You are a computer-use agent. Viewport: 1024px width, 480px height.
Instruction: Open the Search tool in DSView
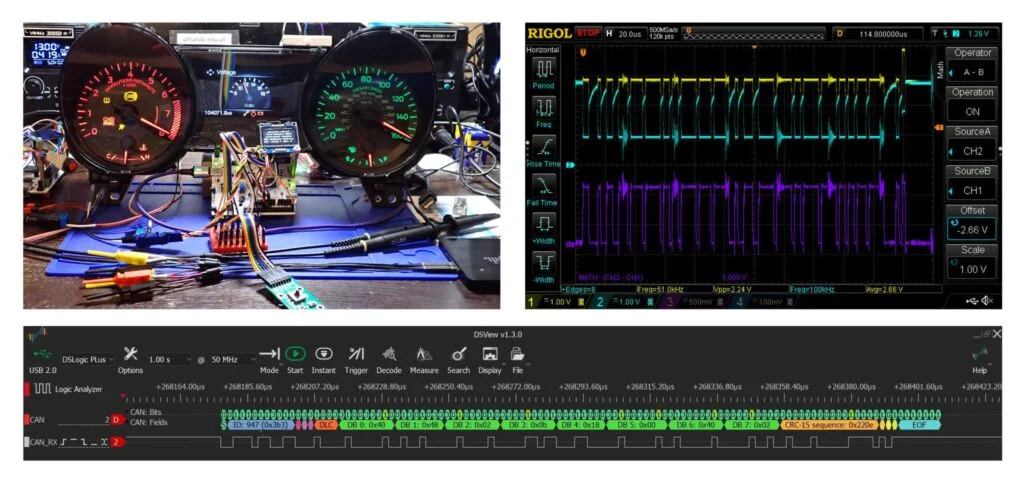point(458,354)
